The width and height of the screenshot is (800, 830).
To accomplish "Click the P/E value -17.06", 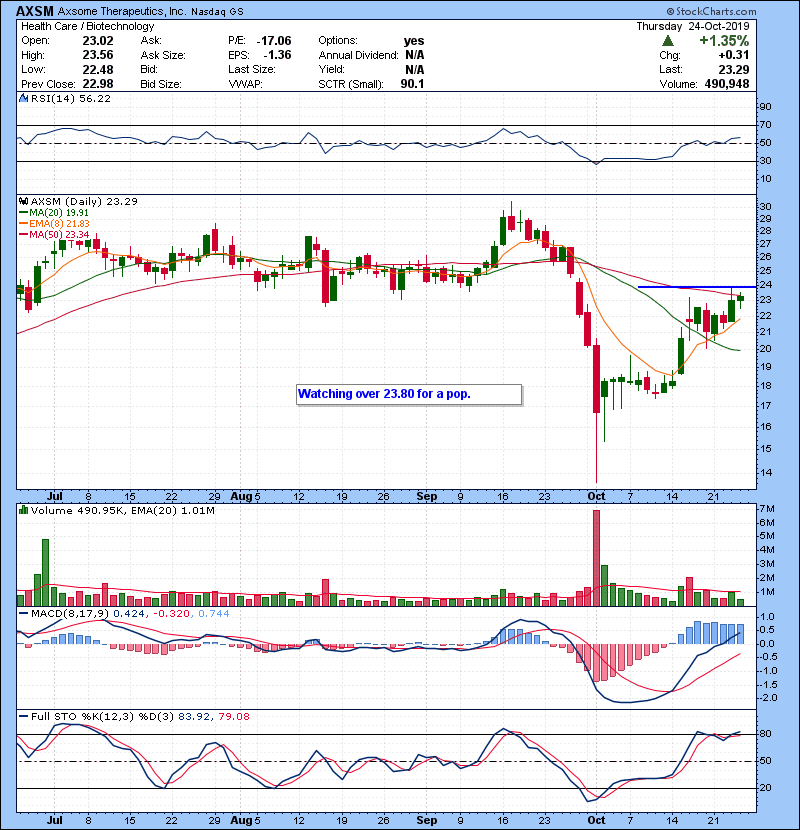I will [274, 41].
